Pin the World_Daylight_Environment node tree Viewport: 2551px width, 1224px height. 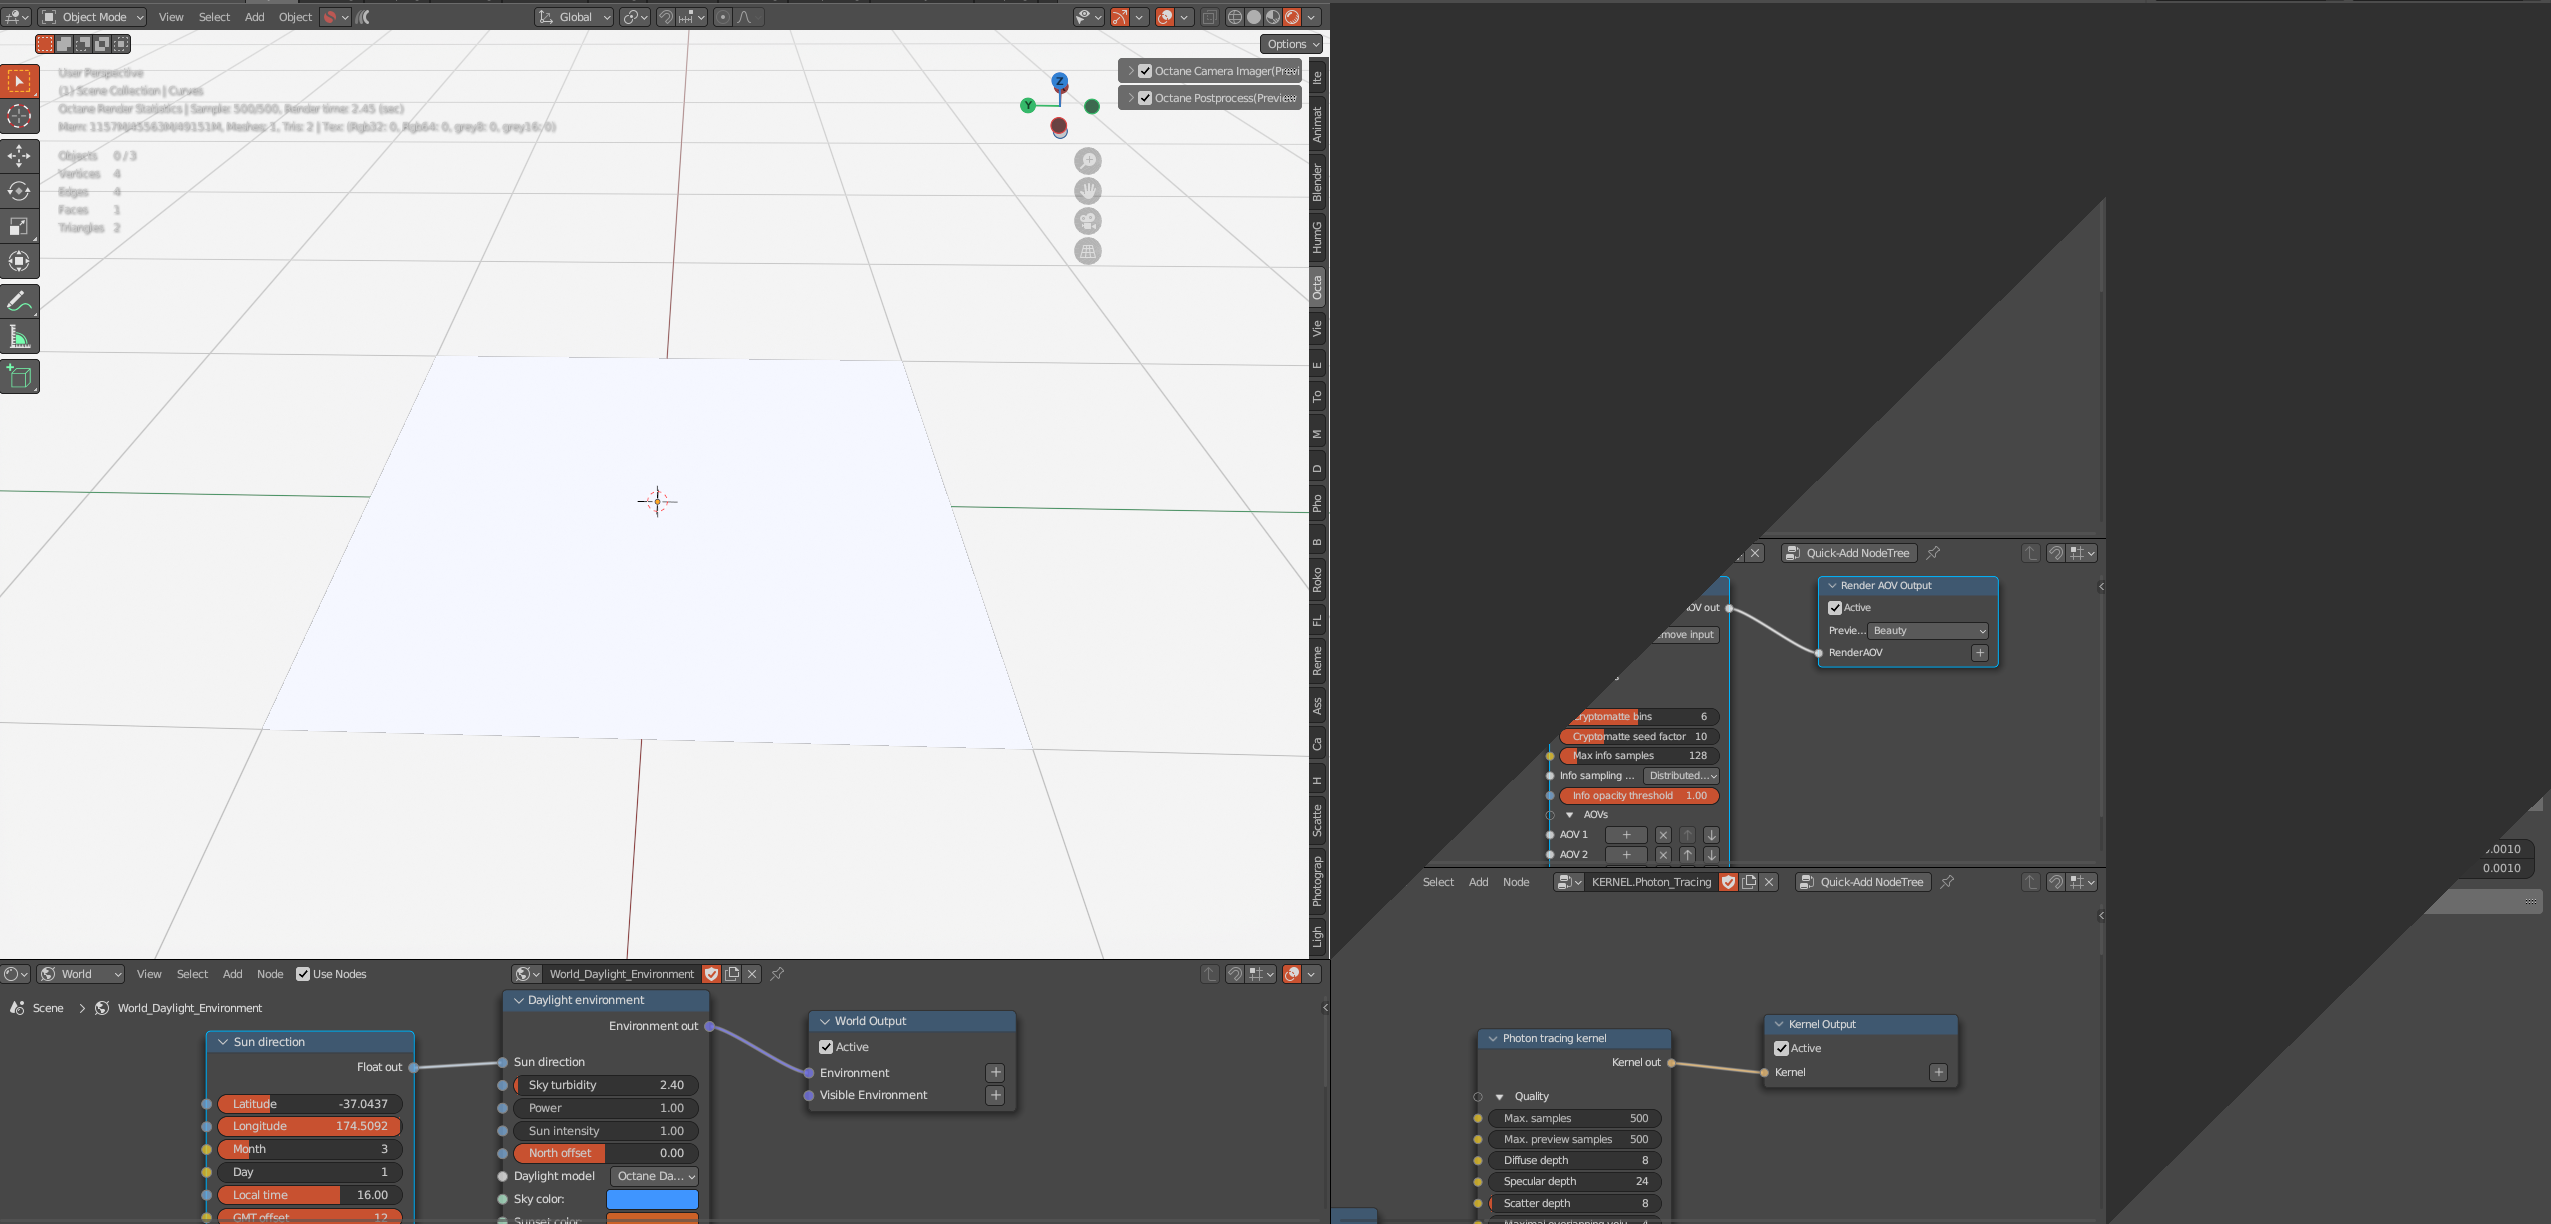click(x=777, y=974)
